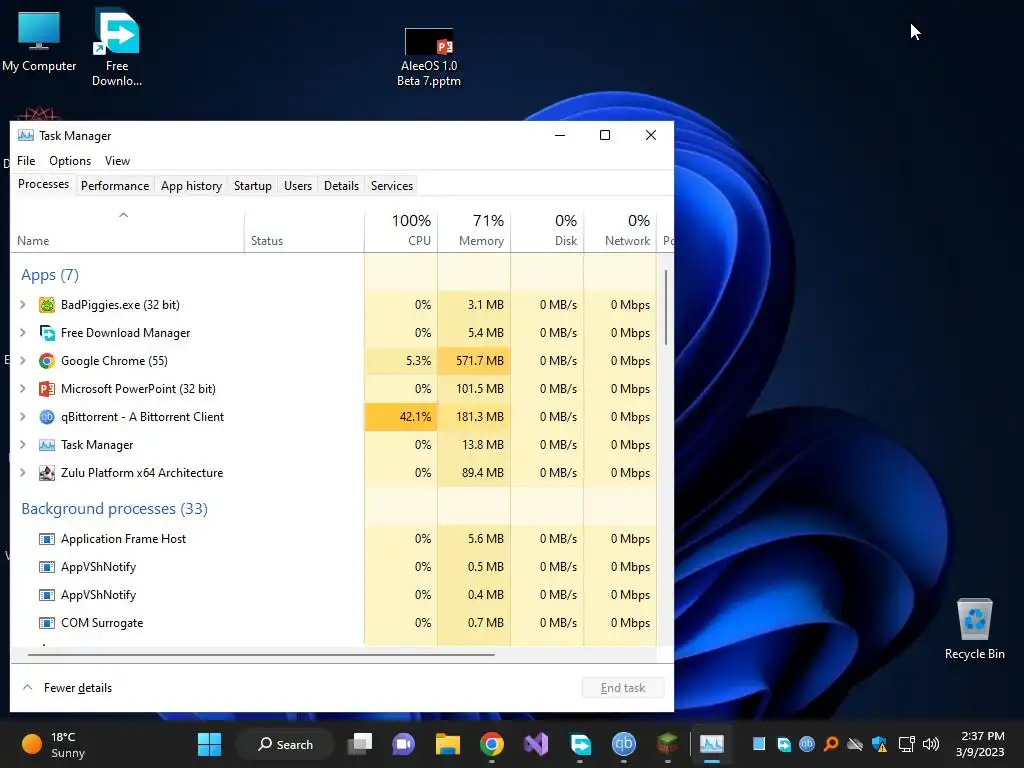Viewport: 1024px width, 768px height.
Task: Click the network tray icon
Action: tap(906, 744)
